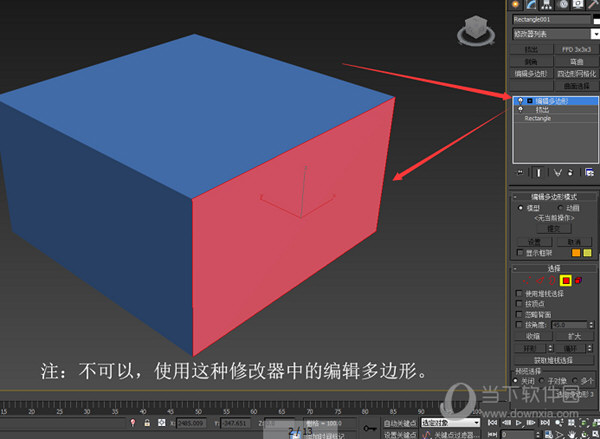Select Polygon sub-object level icon
Viewport: 600px width, 439px height.
[x=566, y=281]
